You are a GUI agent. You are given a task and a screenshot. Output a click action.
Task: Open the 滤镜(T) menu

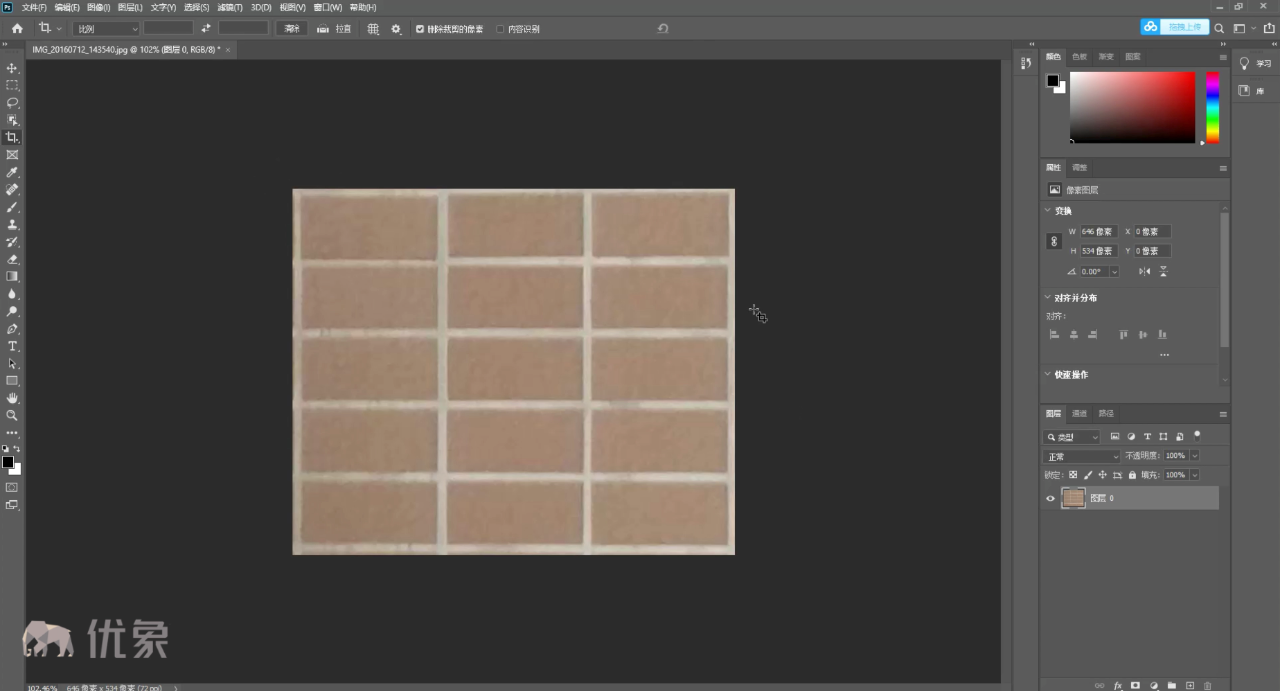coord(230,7)
